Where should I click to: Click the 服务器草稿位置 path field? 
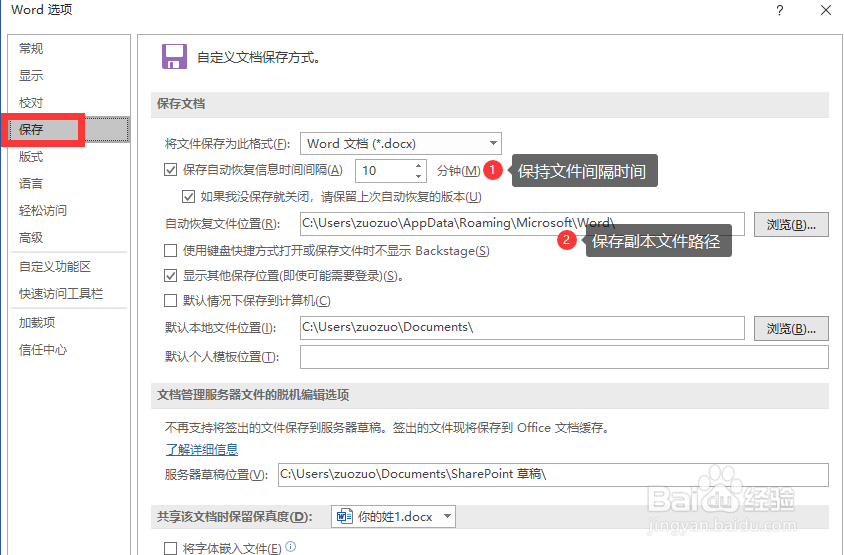[x=553, y=475]
